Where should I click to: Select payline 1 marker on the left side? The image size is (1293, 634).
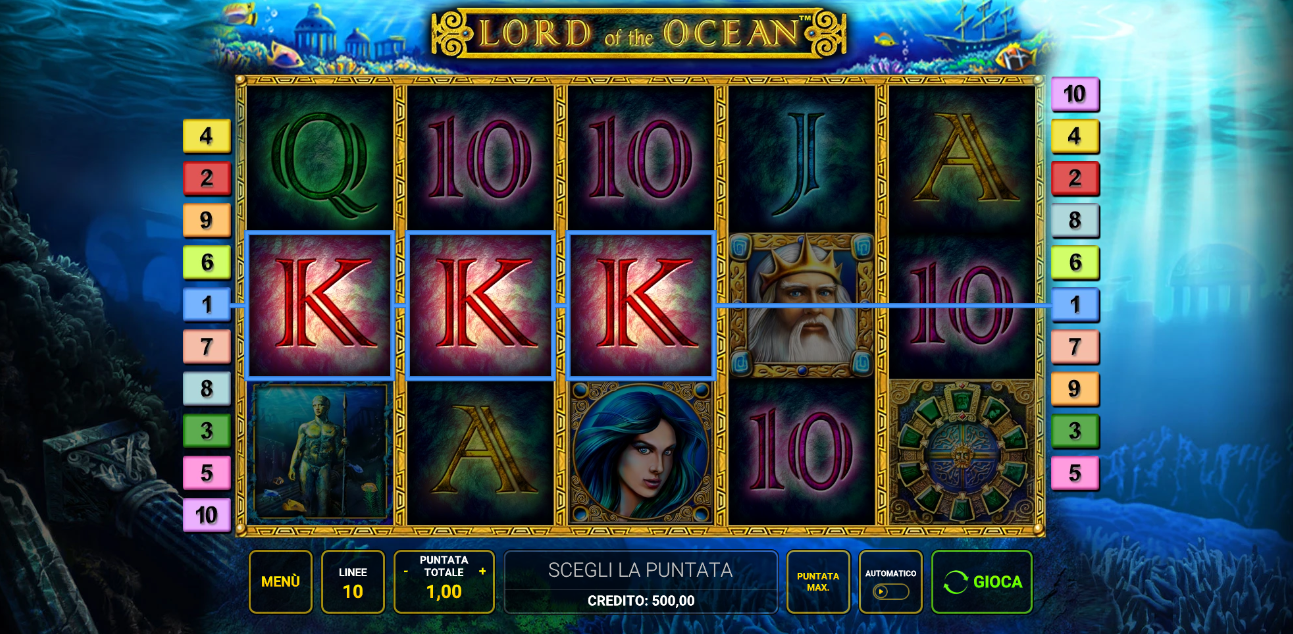click(207, 304)
